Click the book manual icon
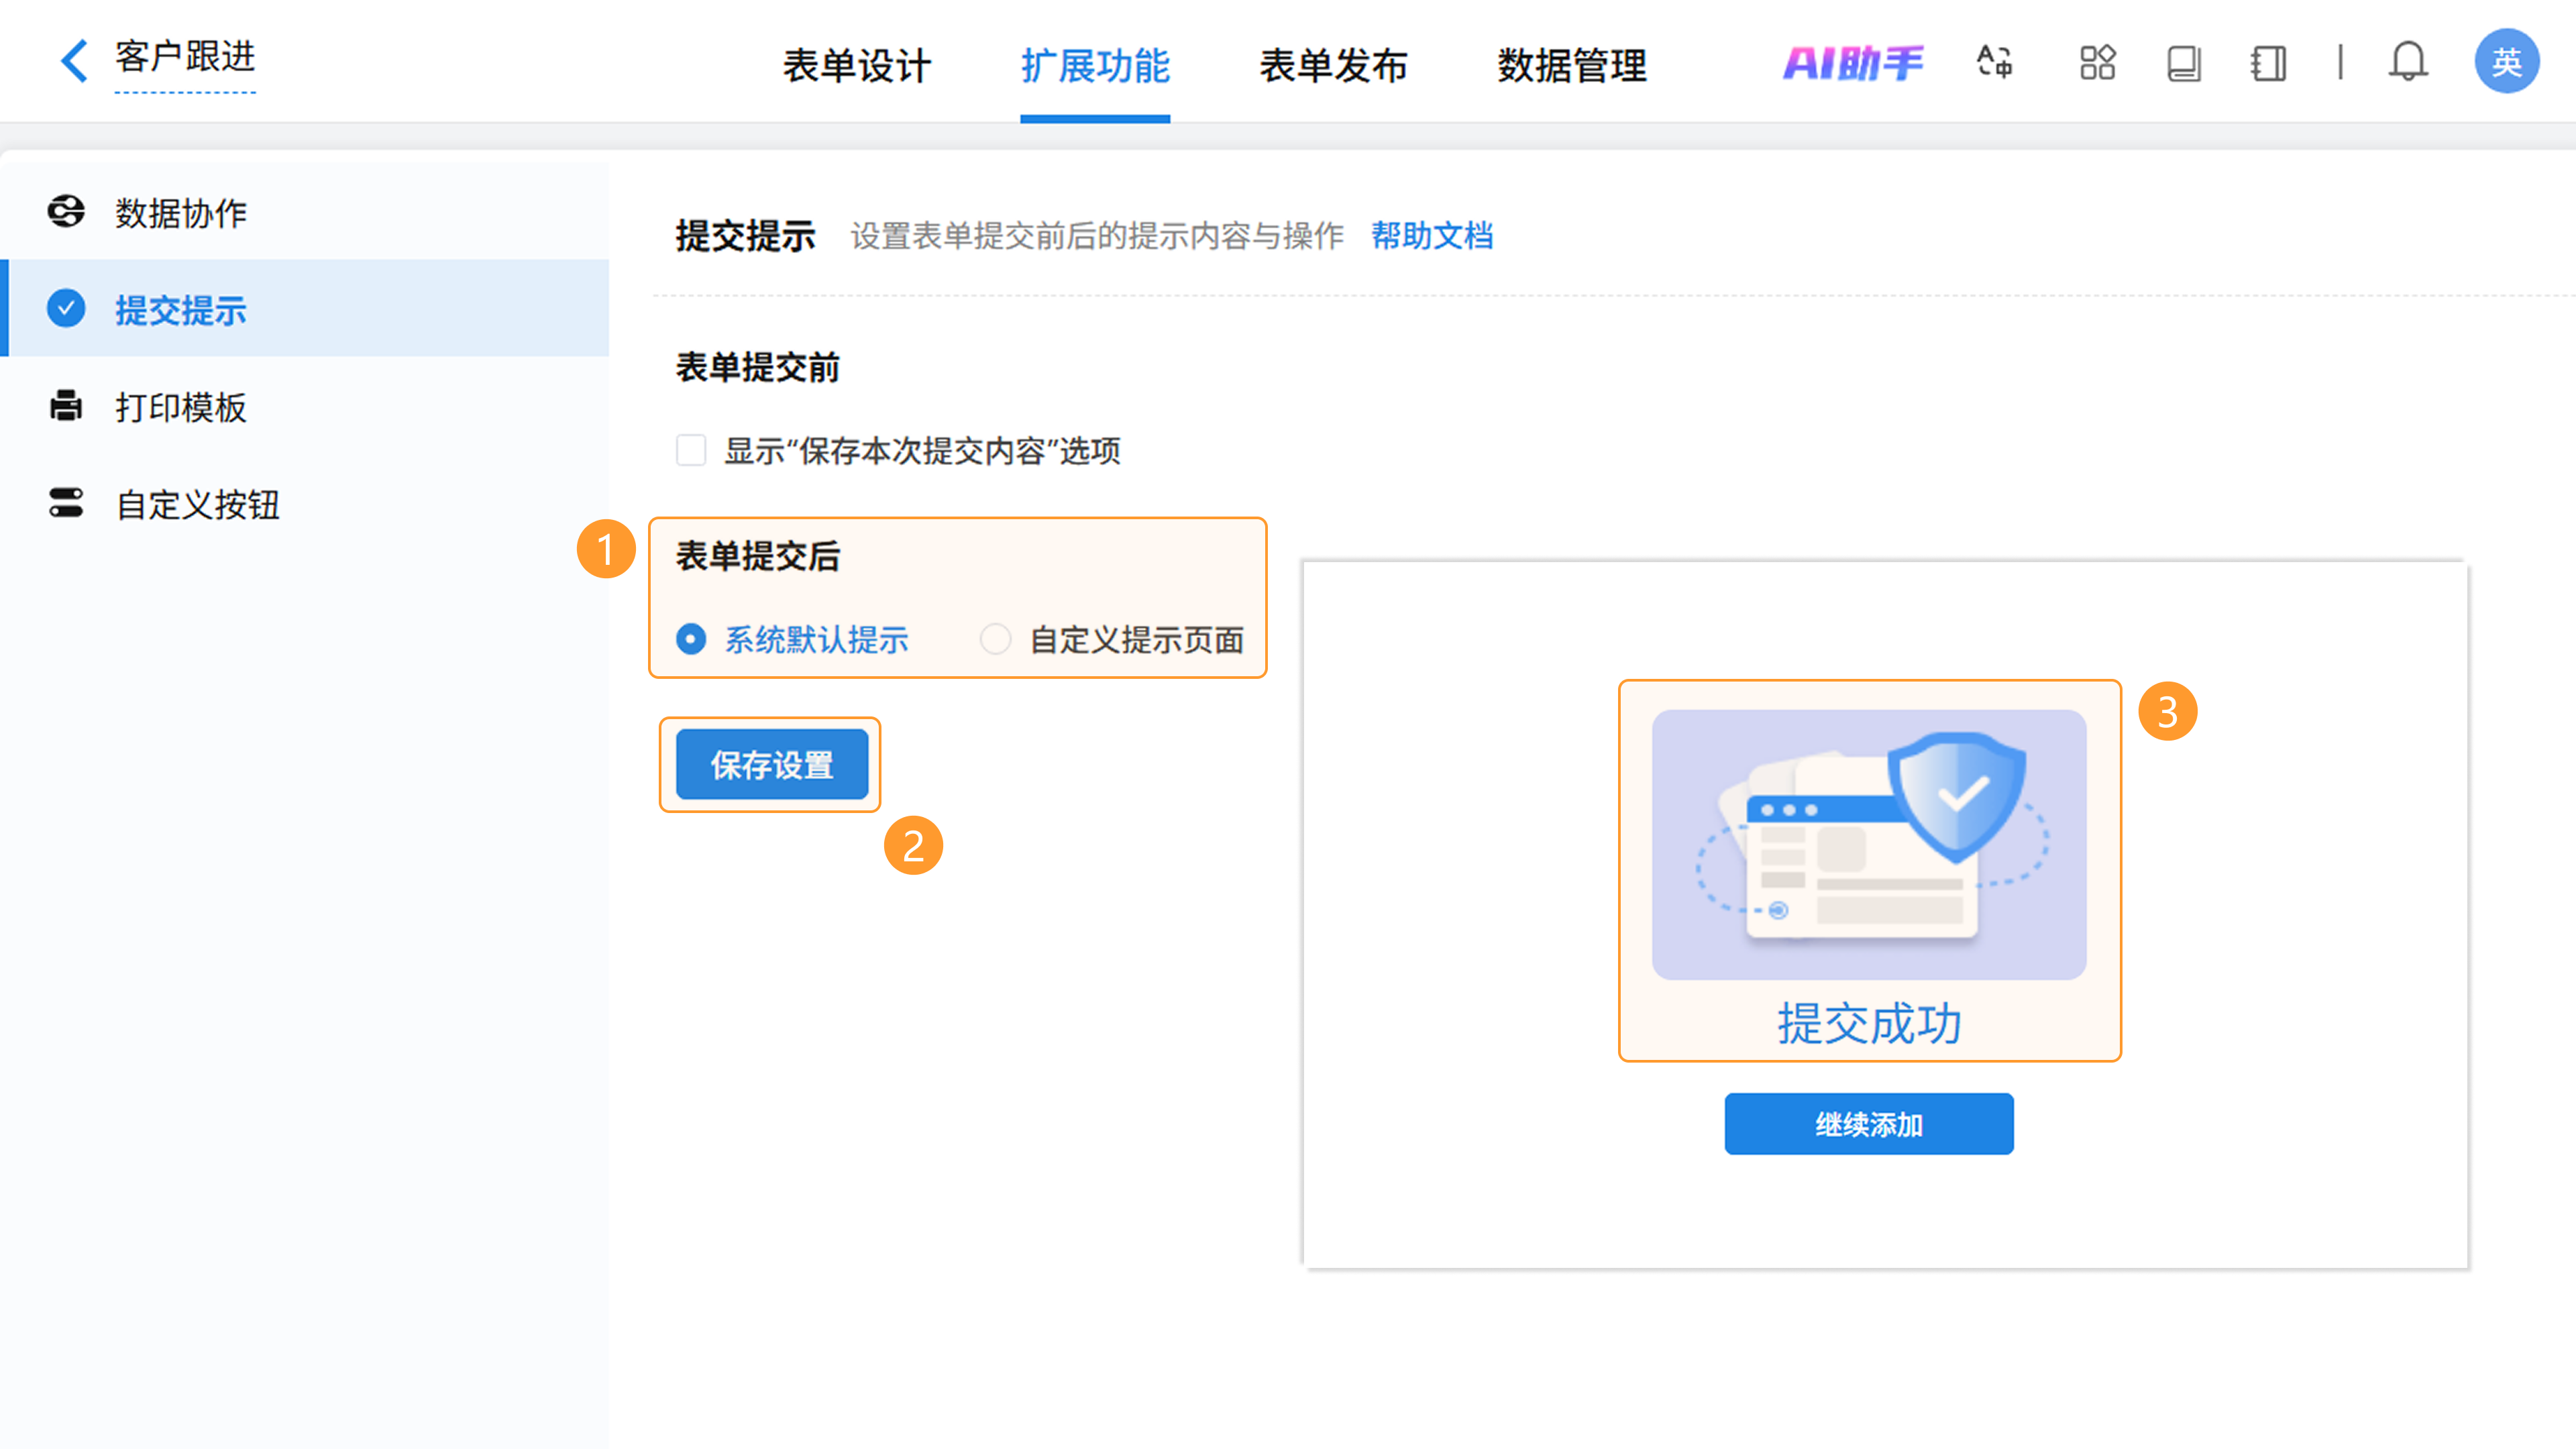2576x1449 pixels. point(2184,63)
